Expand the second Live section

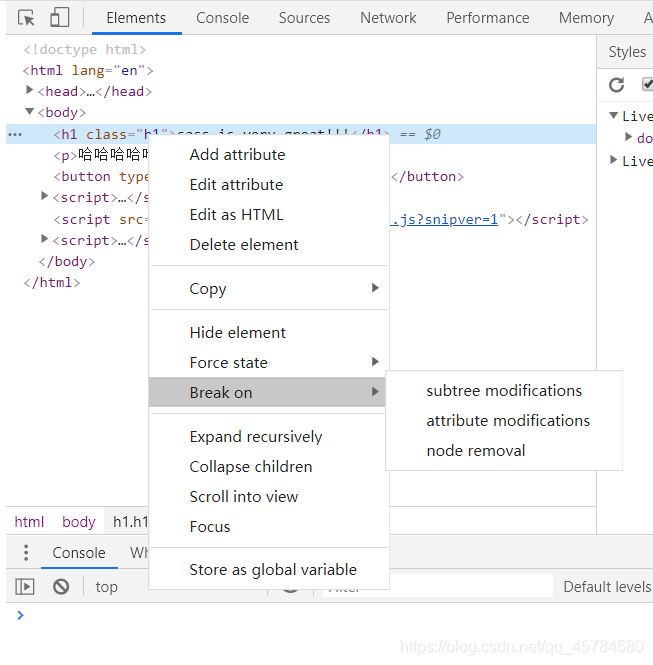click(x=613, y=159)
